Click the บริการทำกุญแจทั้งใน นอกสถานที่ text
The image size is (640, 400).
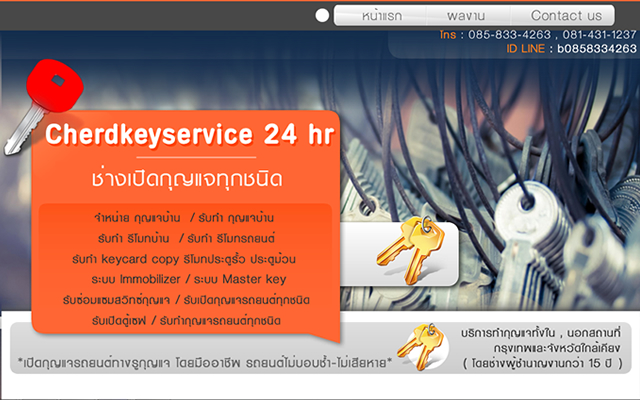(x=541, y=333)
